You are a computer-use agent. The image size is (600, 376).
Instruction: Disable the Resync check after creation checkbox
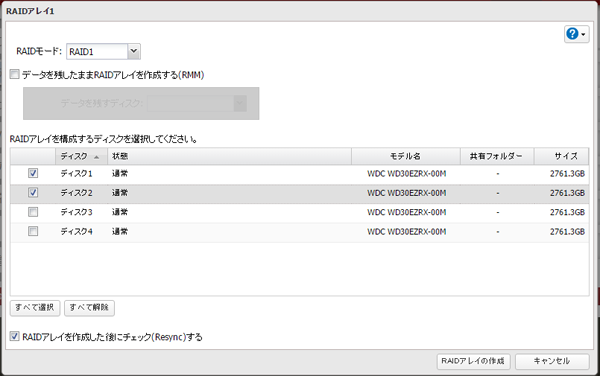tap(15, 337)
